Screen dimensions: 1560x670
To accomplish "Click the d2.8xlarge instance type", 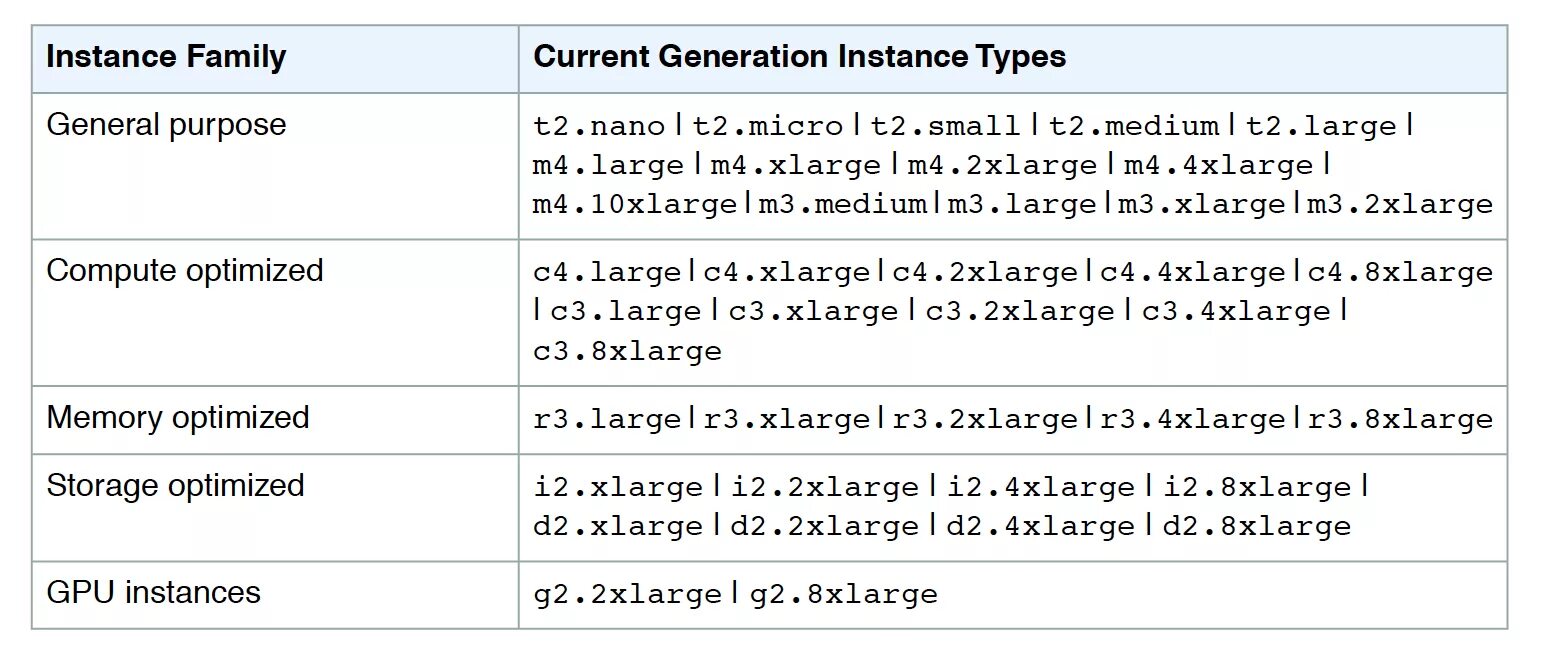I will click(1257, 526).
